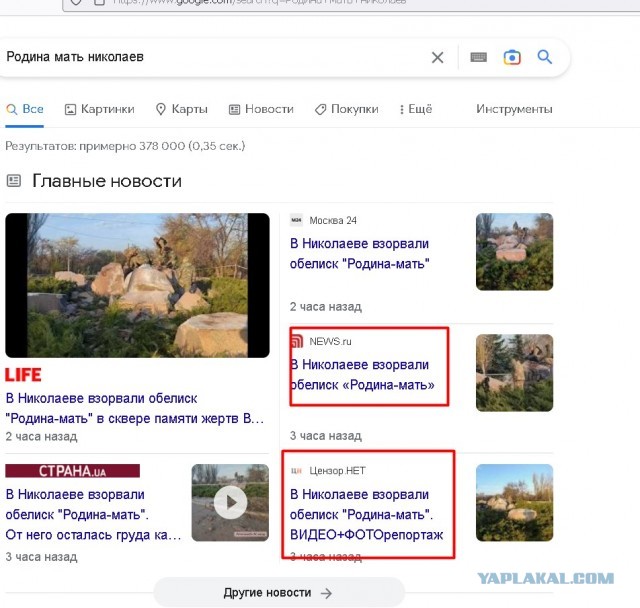The image size is (640, 608).
Task: Open the Цензор.НЕТ headline link
Action: 367,514
